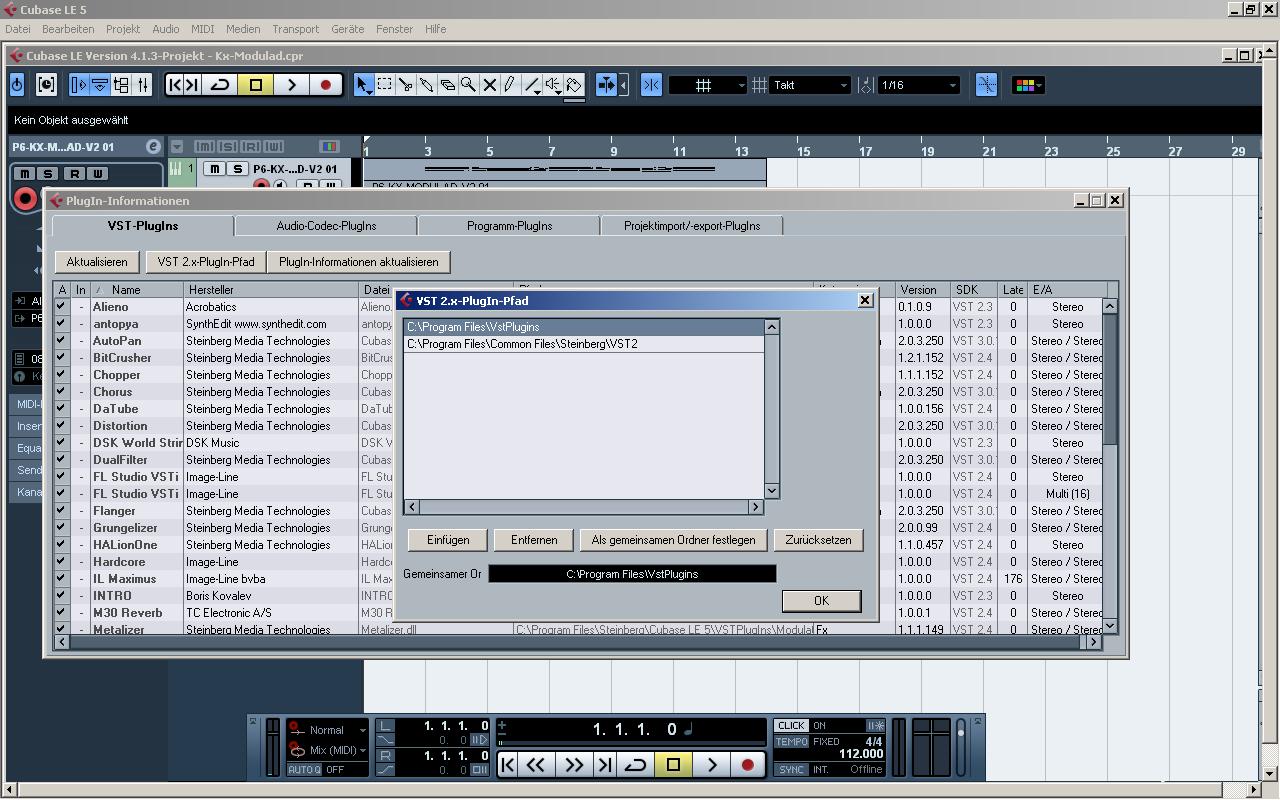Uncheck the Chopper plugin checkbox
This screenshot has height=800, width=1280.
click(x=62, y=375)
